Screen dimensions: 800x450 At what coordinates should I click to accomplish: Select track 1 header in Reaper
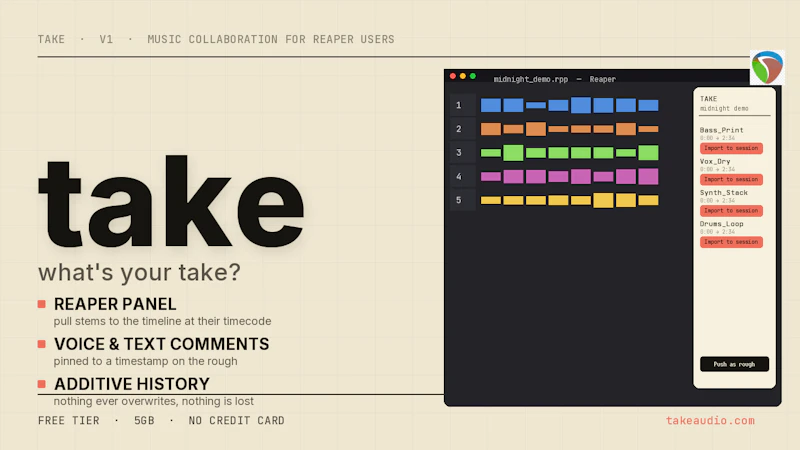point(462,105)
